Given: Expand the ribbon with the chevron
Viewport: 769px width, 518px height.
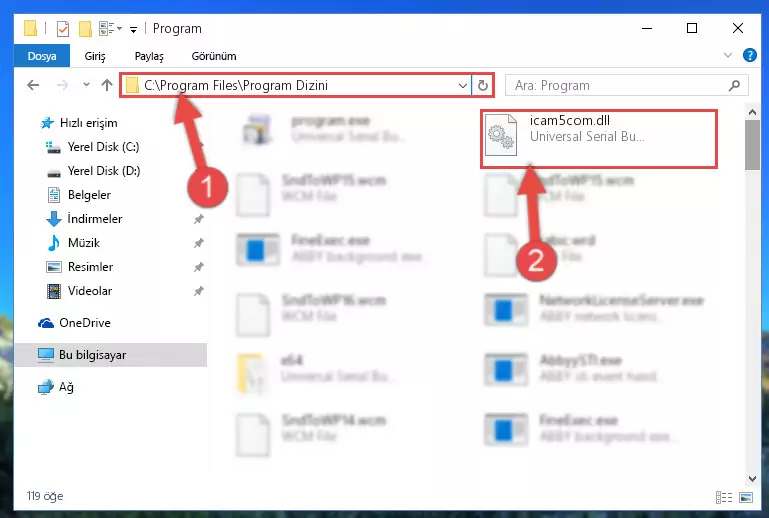Looking at the screenshot, I should click(728, 55).
